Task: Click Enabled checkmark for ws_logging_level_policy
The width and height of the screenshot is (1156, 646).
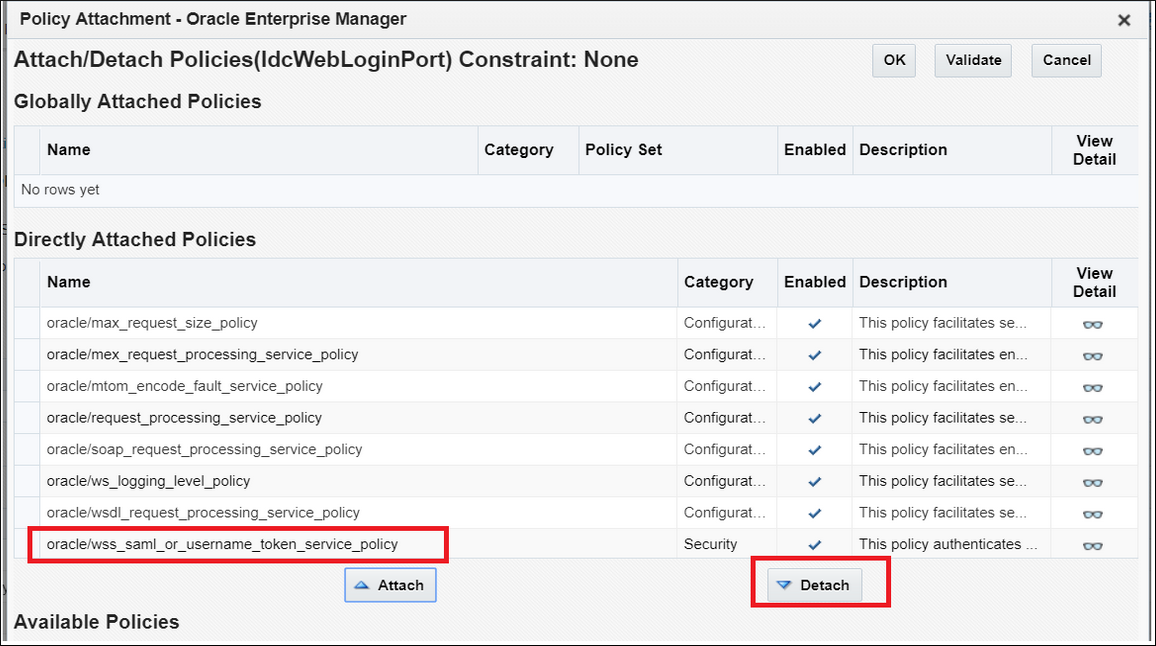Action: coord(815,482)
